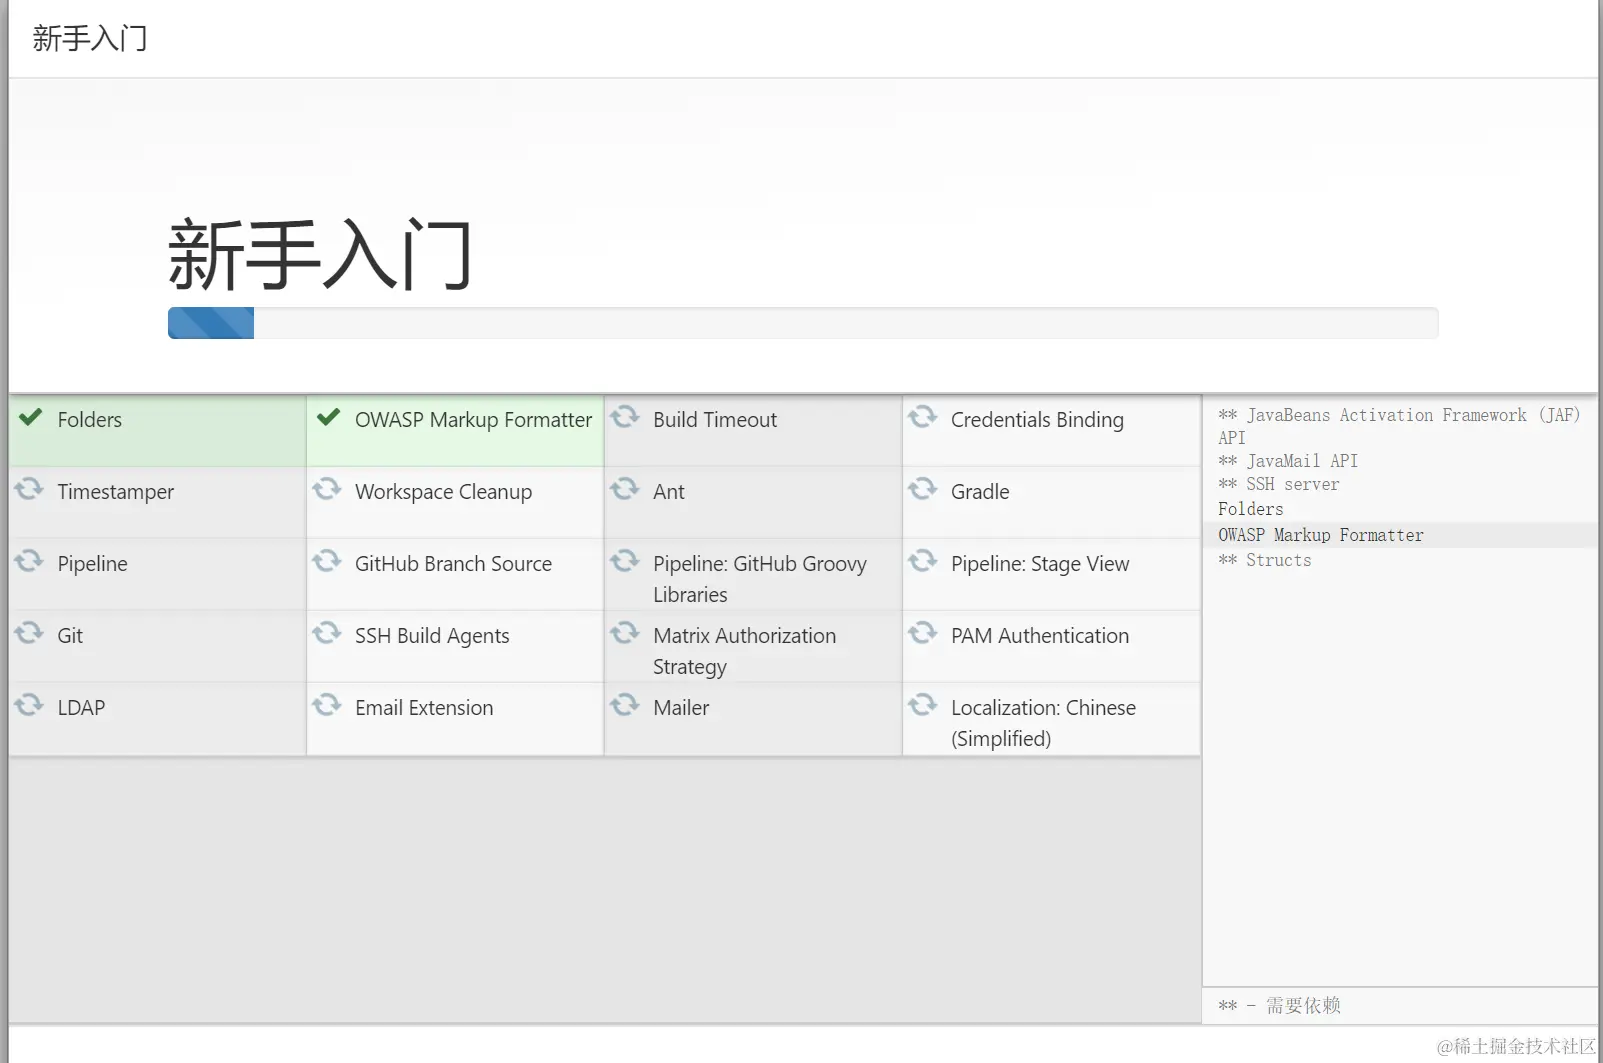Screen dimensions: 1603x1063
Task: Click the Pipeline: GitHub Groovy Libraries label
Action: pos(760,579)
